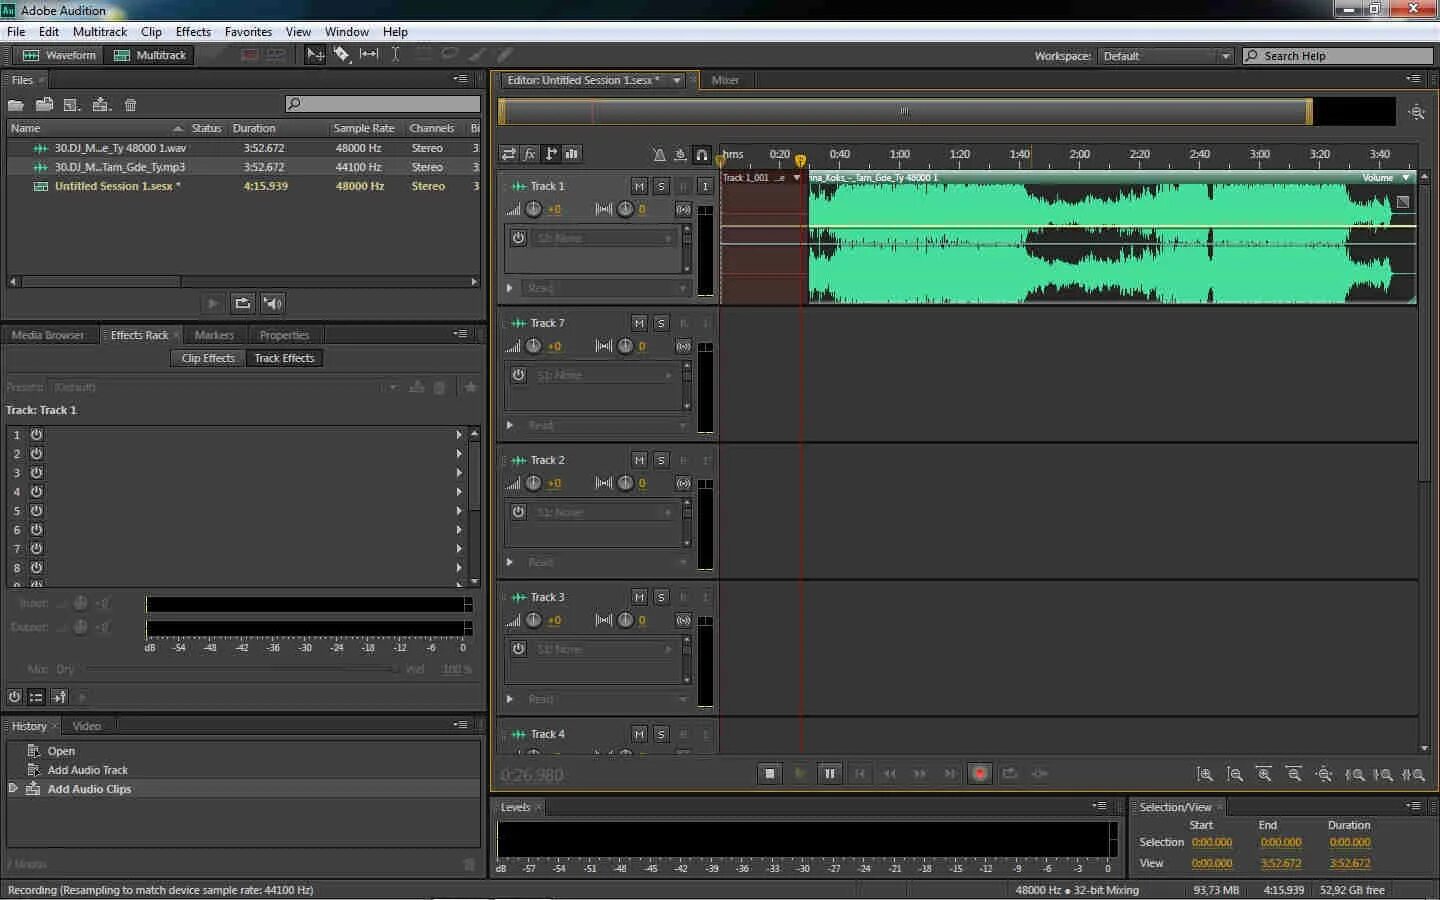Select the Razor tool in the toolbar
Screen dimensions: 1440x900
341,54
